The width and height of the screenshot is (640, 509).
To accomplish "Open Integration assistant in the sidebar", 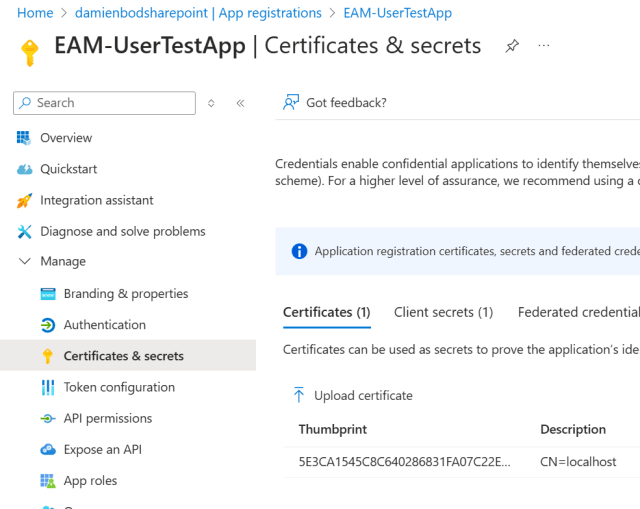I will point(97,200).
